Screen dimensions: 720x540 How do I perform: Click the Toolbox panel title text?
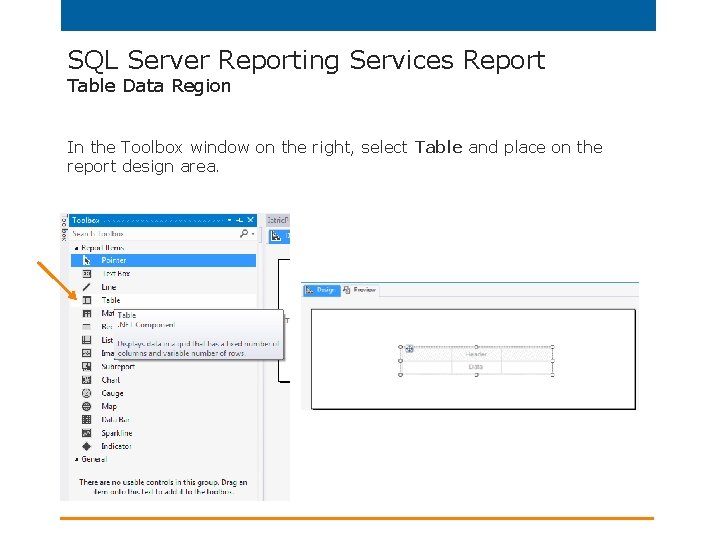[x=86, y=220]
